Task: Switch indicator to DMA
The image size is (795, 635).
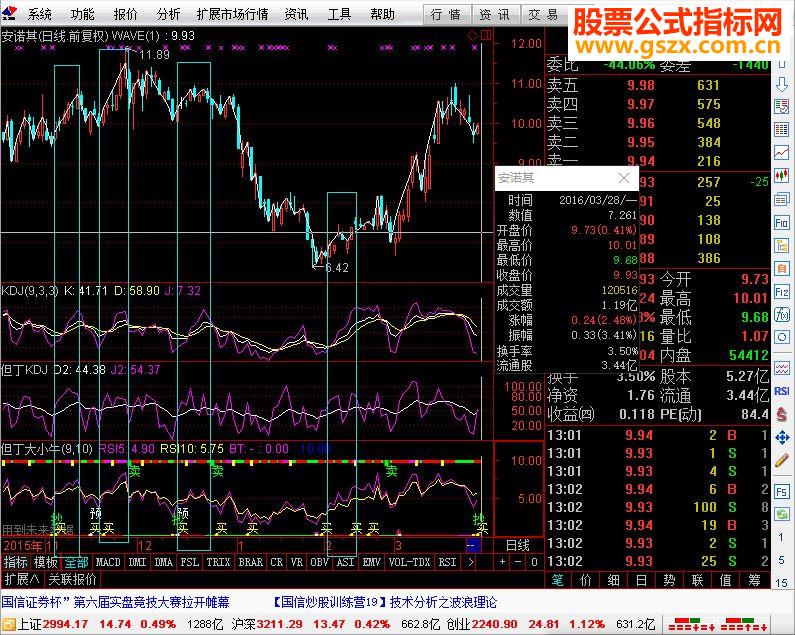Action: pyautogui.click(x=163, y=562)
